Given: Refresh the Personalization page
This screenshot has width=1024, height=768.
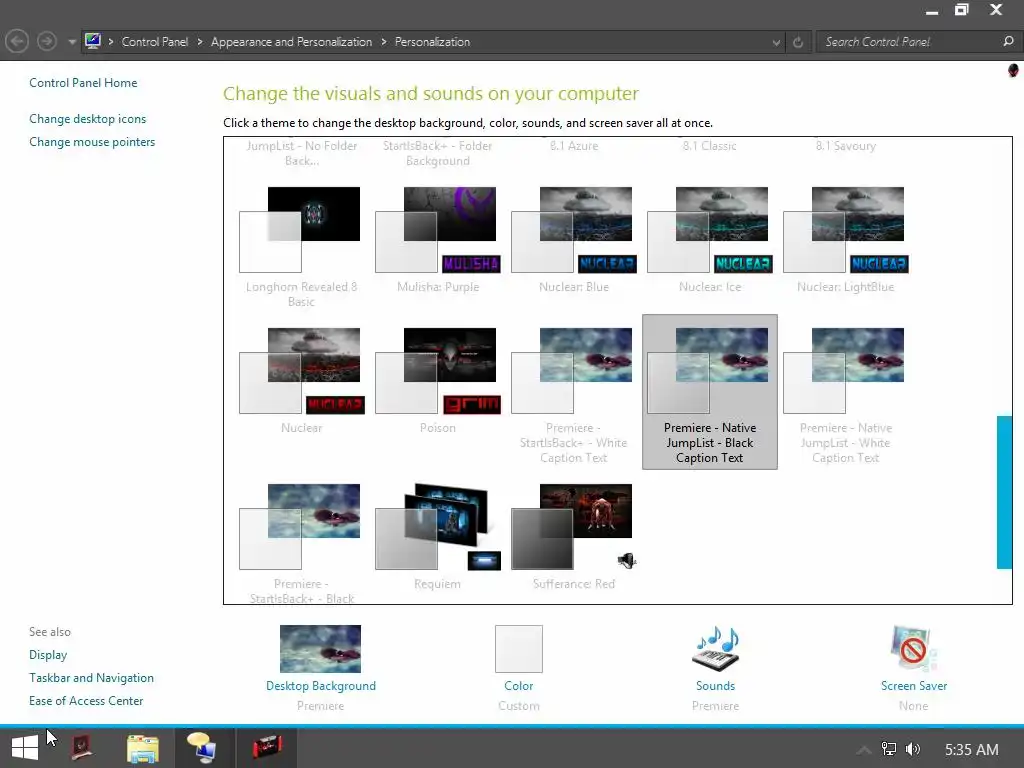Looking at the screenshot, I should 797,42.
